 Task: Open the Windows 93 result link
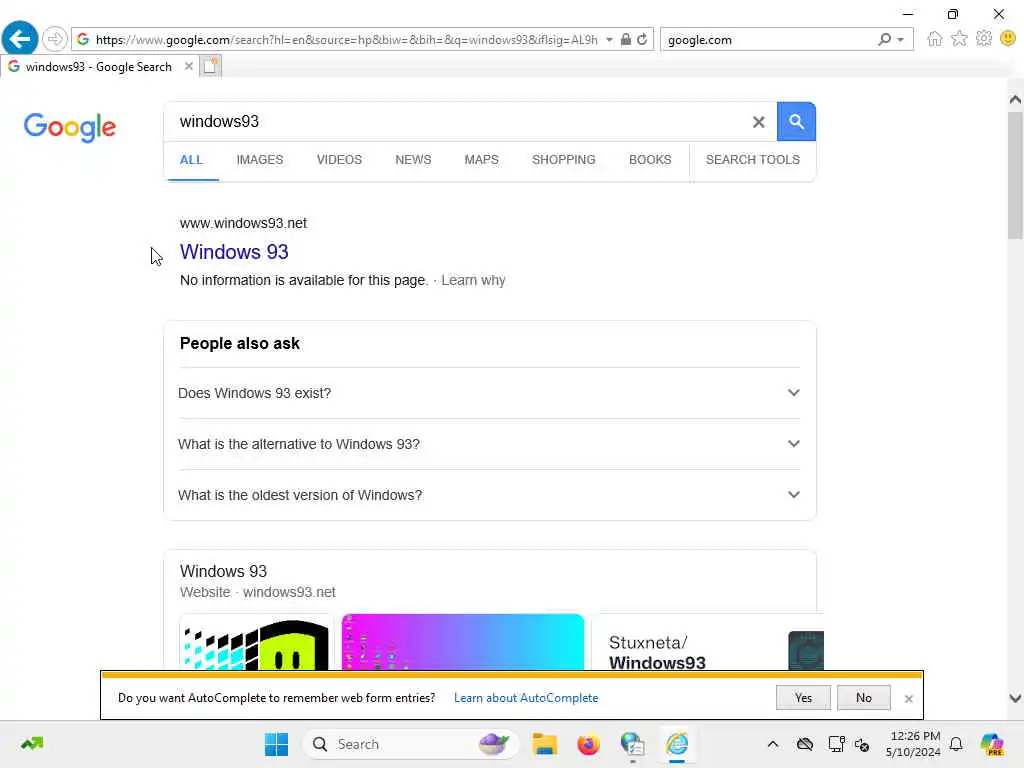(234, 252)
